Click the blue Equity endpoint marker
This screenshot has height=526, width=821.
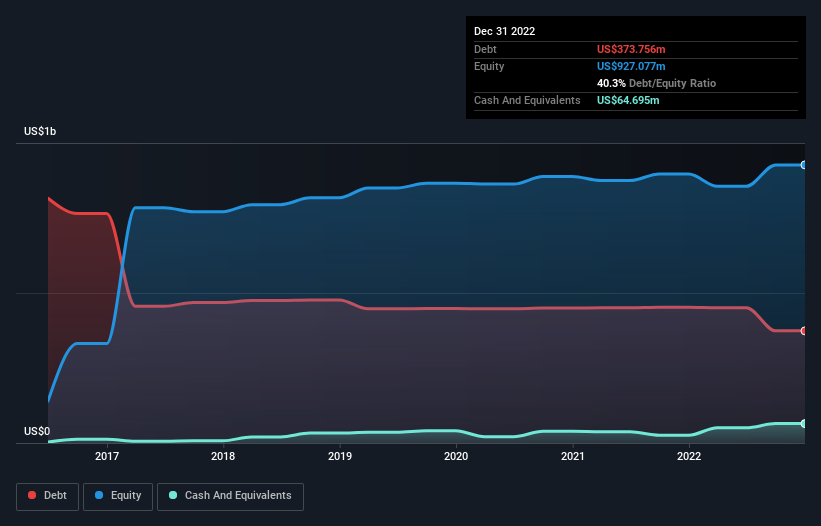tap(804, 165)
